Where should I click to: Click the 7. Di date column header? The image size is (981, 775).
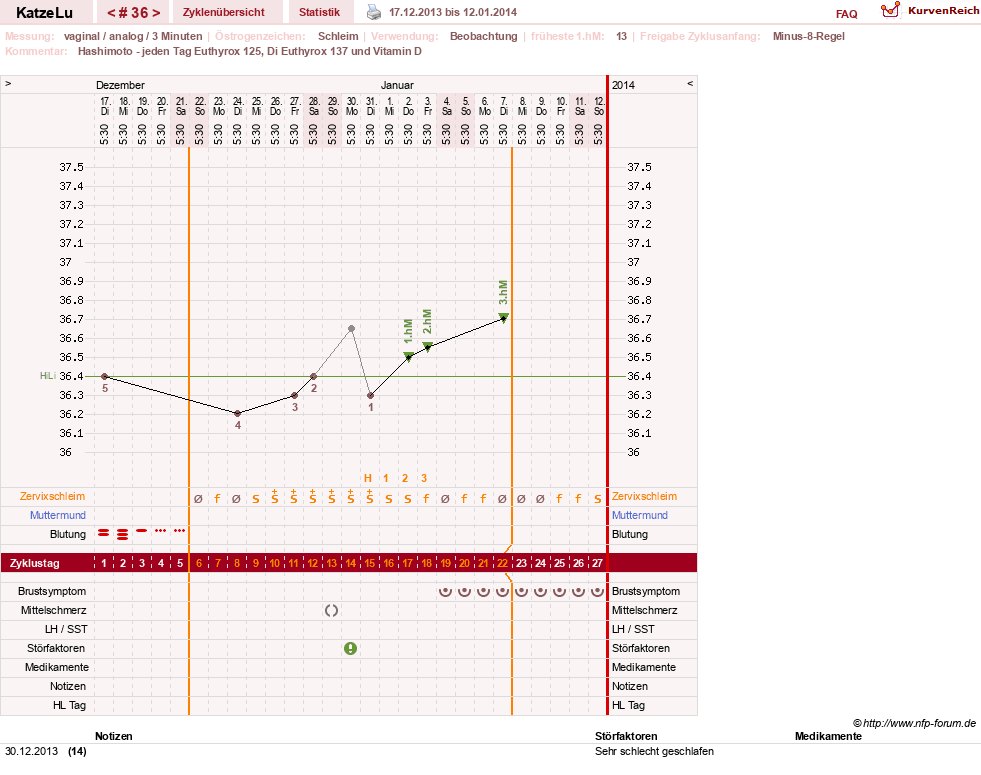point(504,106)
